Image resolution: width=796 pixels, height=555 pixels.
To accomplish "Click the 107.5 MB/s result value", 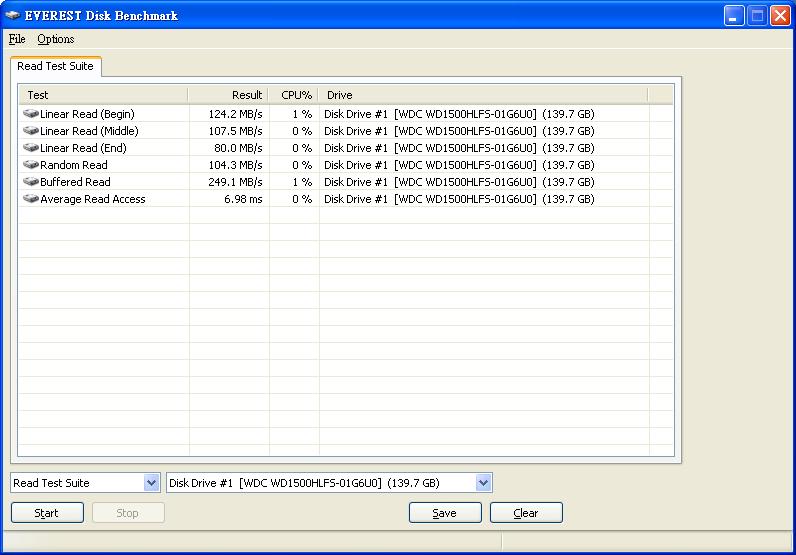I will click(x=236, y=131).
